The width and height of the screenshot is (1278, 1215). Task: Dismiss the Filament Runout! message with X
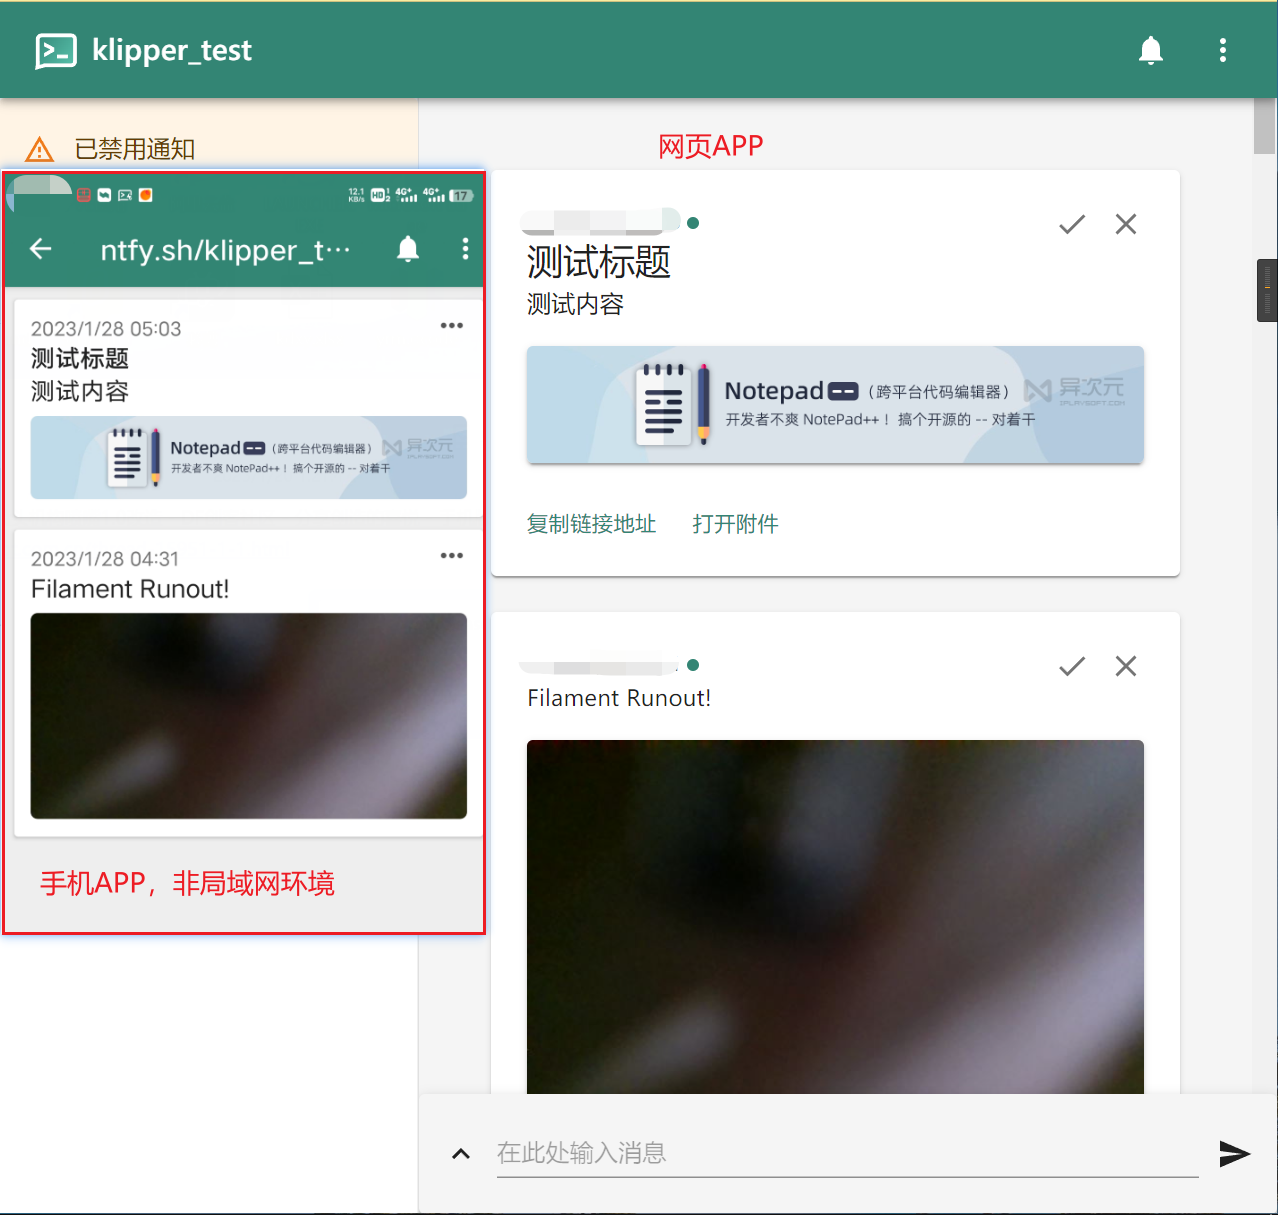(1126, 666)
